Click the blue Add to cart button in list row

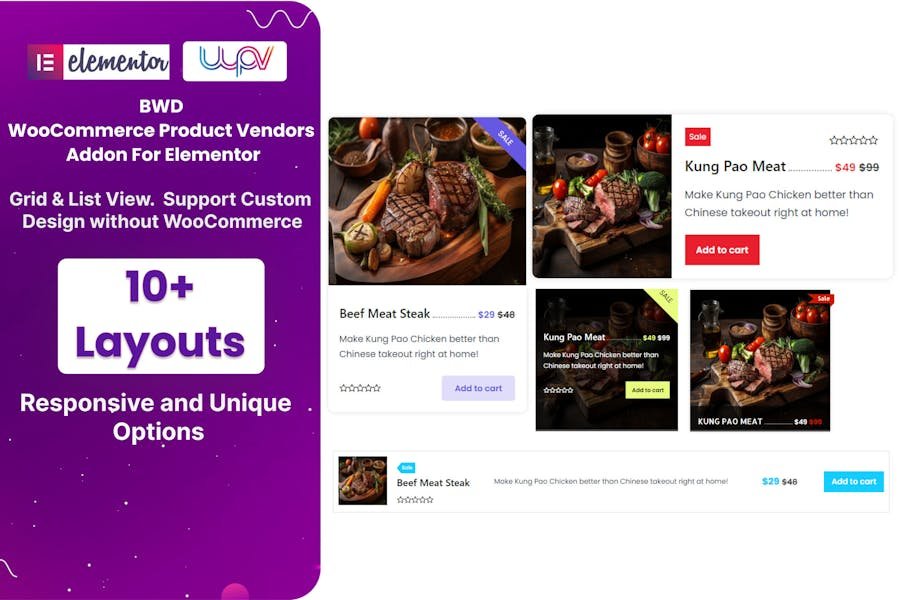coord(854,481)
